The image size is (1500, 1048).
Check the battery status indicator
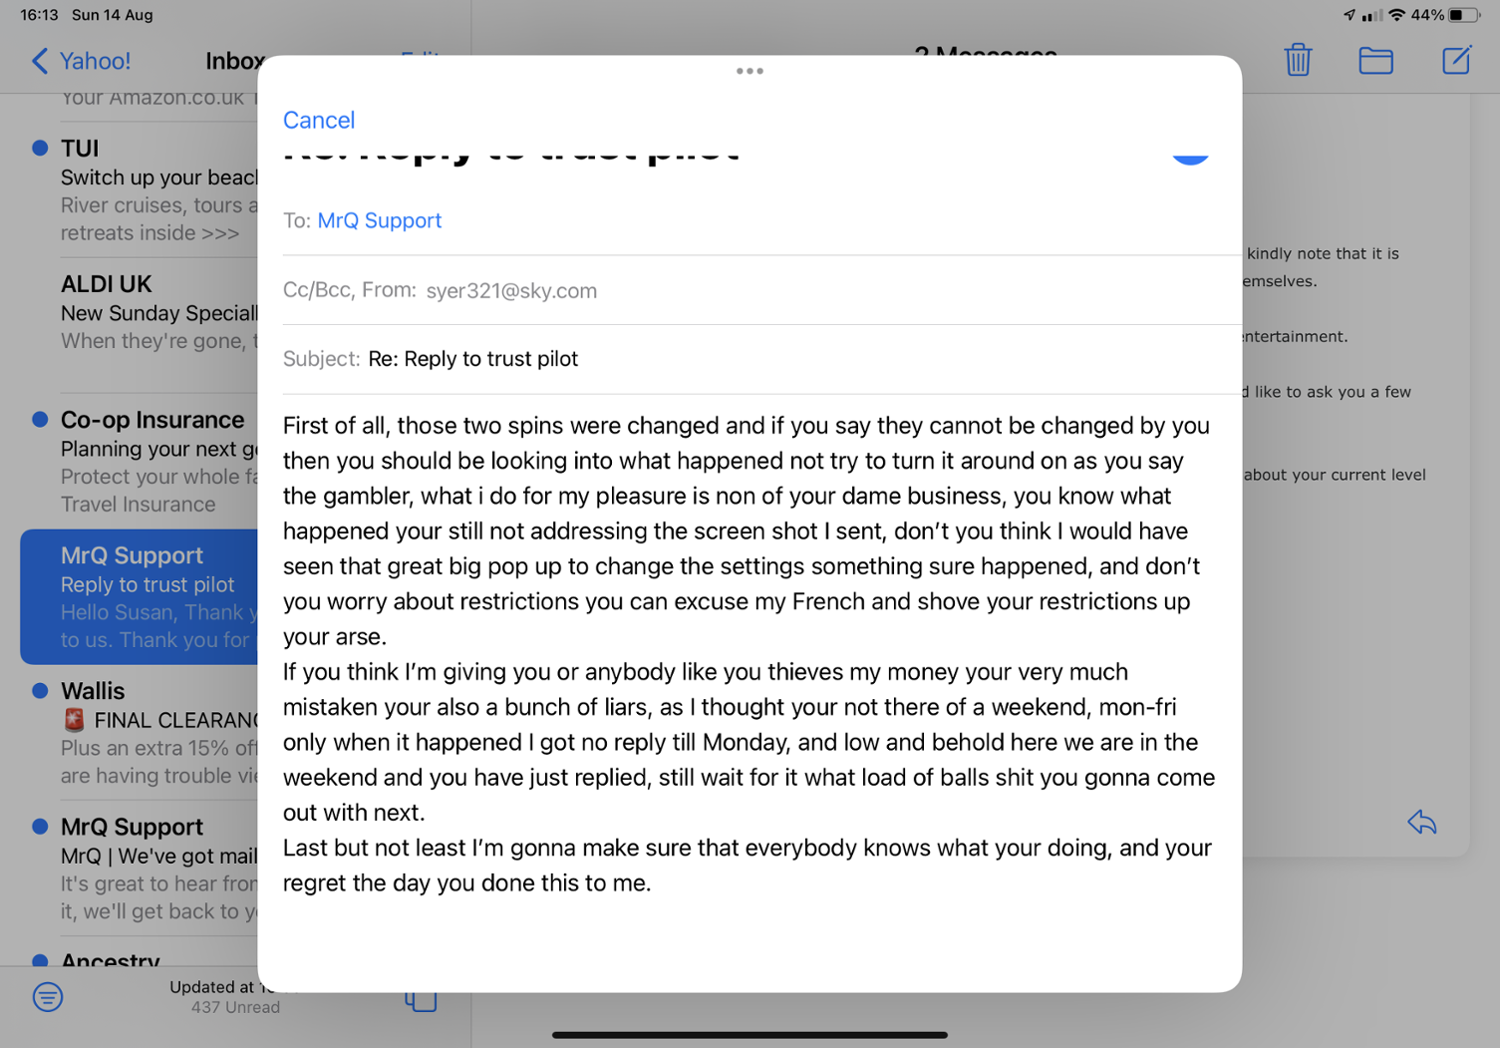[x=1463, y=15]
